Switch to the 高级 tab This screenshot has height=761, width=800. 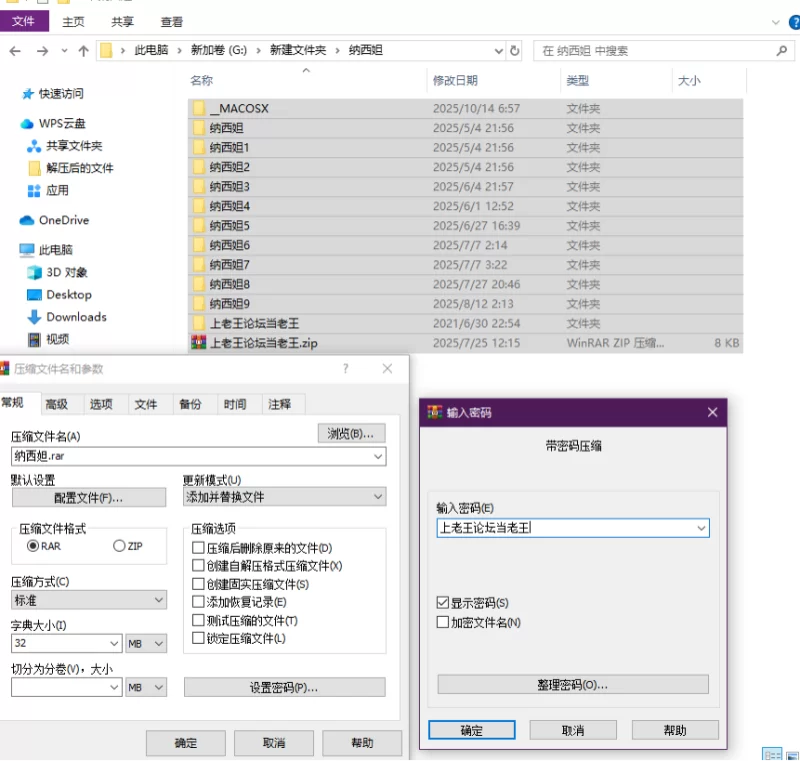click(56, 404)
